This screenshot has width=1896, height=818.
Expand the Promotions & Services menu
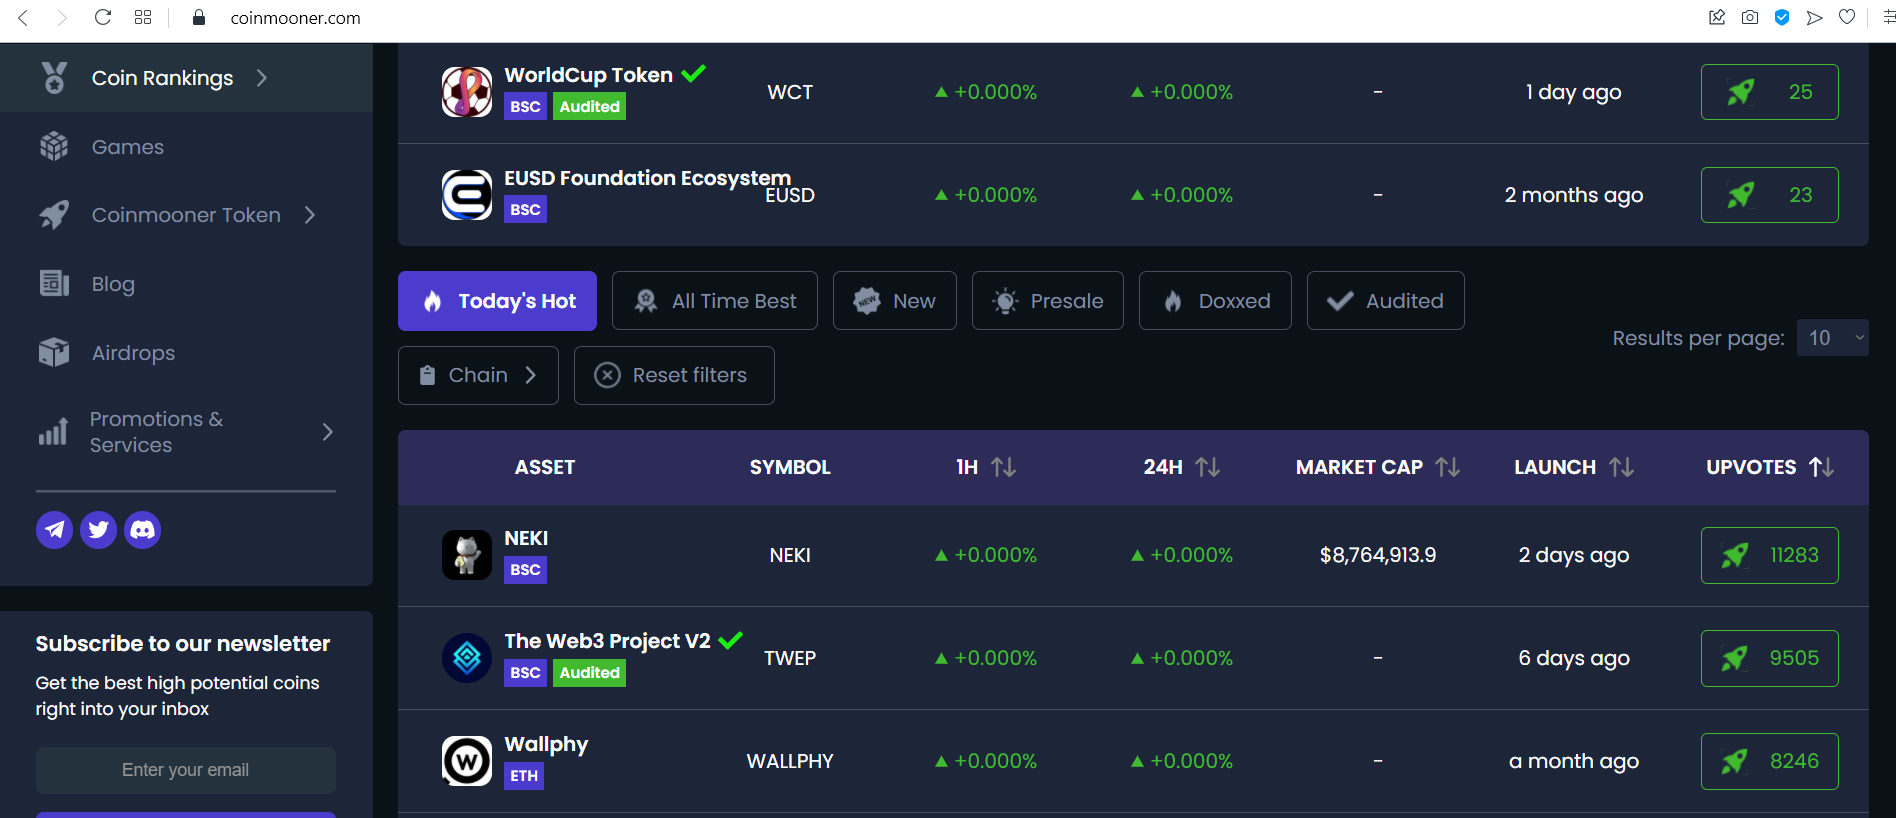[x=186, y=432]
